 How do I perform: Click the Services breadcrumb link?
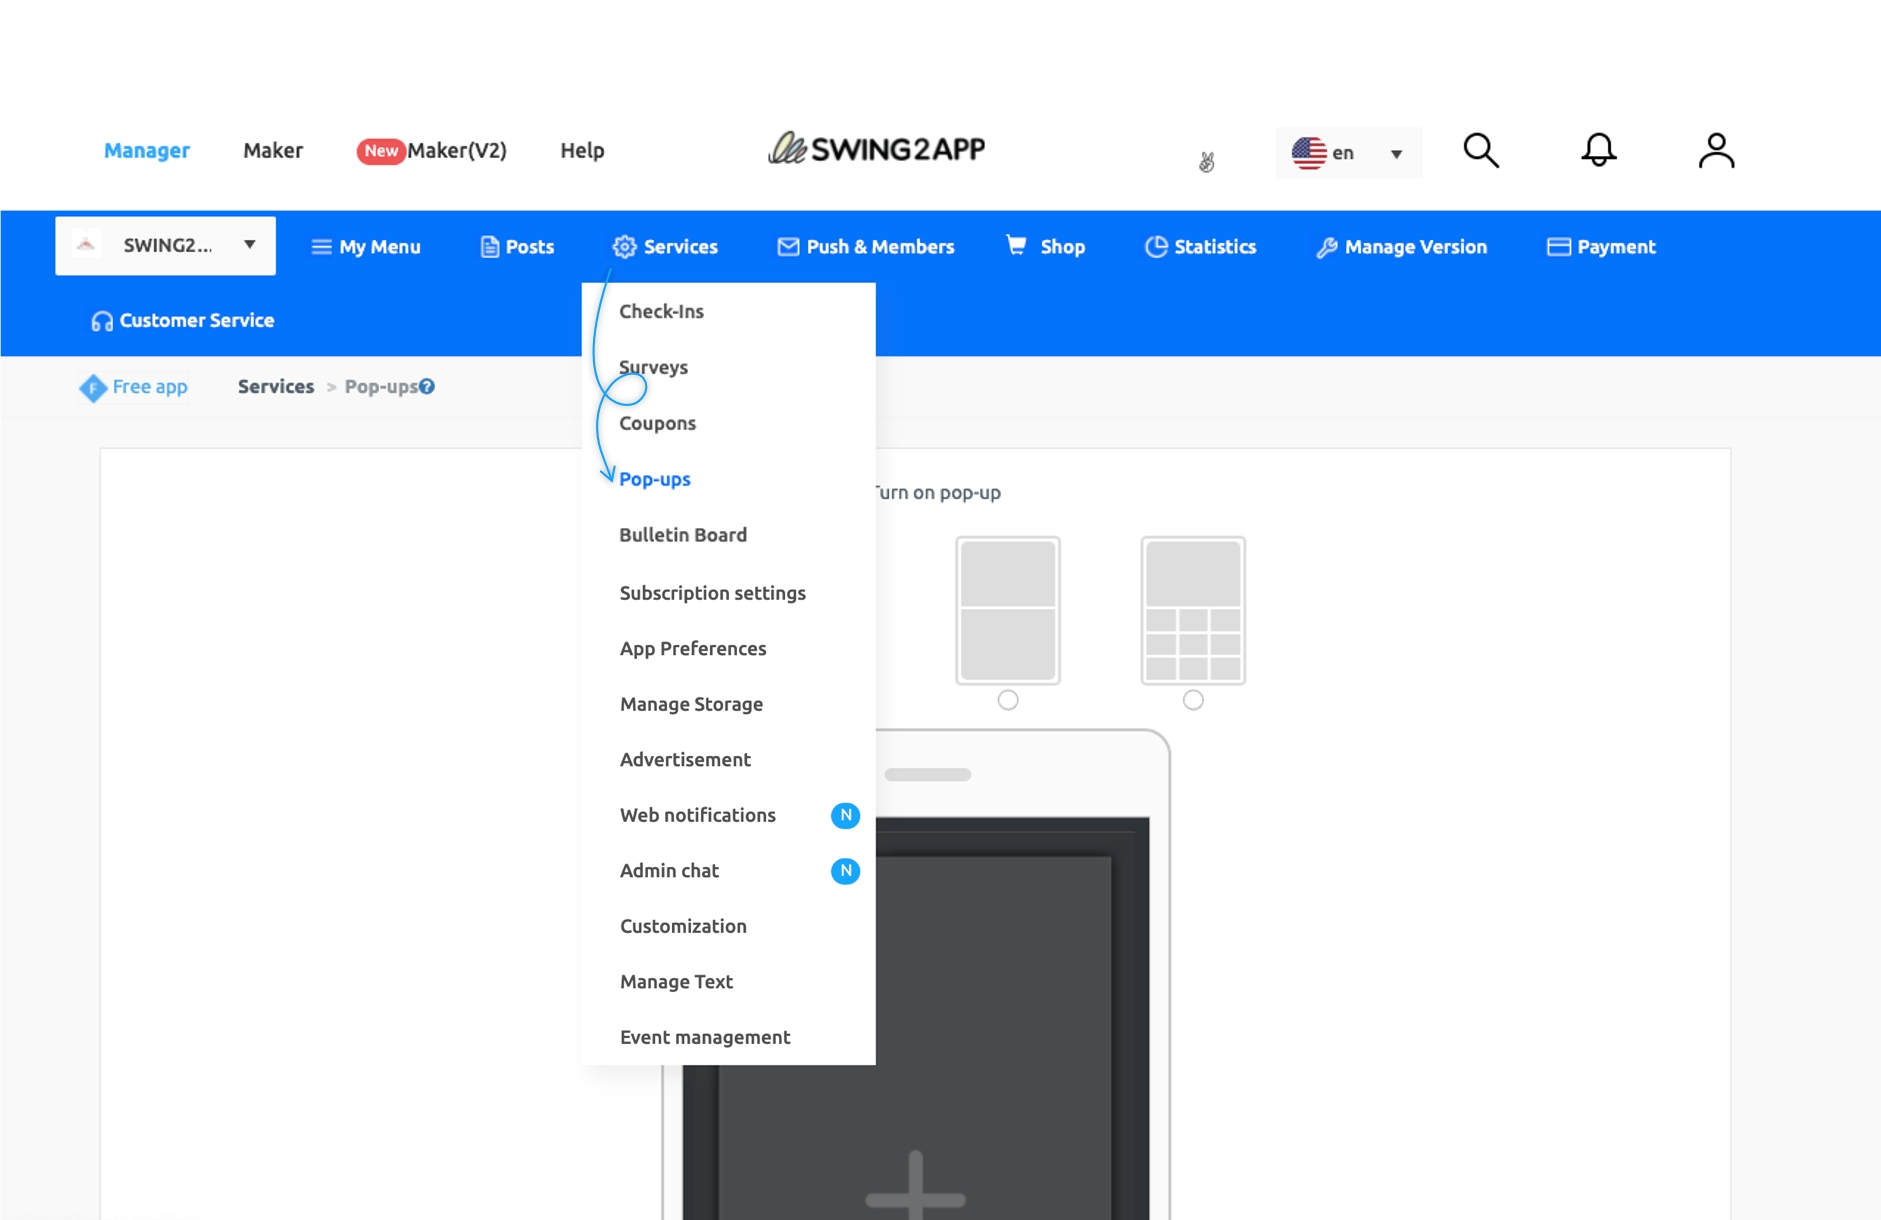coord(276,387)
